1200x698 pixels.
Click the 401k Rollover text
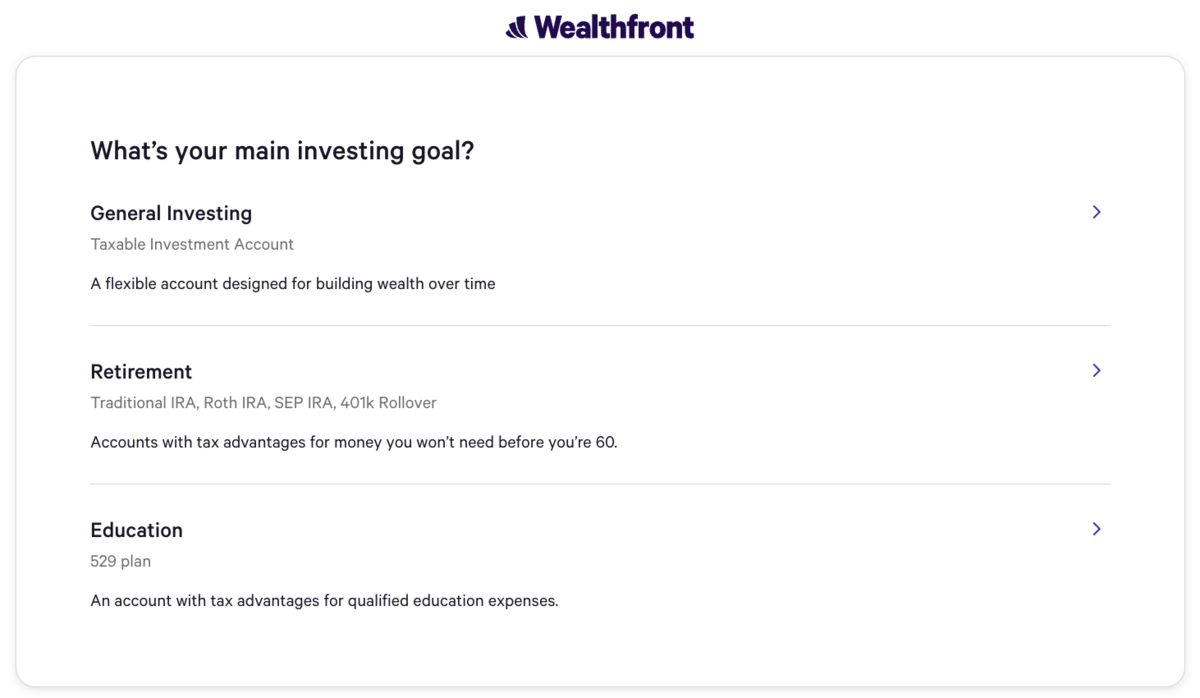click(x=388, y=403)
